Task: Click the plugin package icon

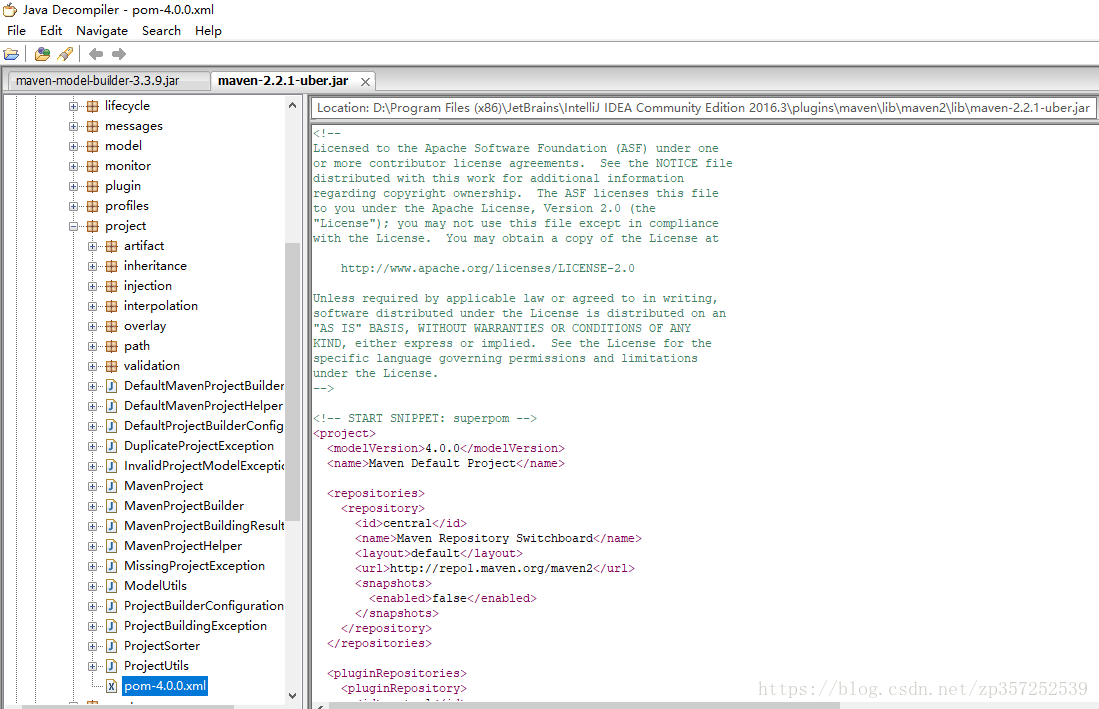Action: [x=93, y=186]
